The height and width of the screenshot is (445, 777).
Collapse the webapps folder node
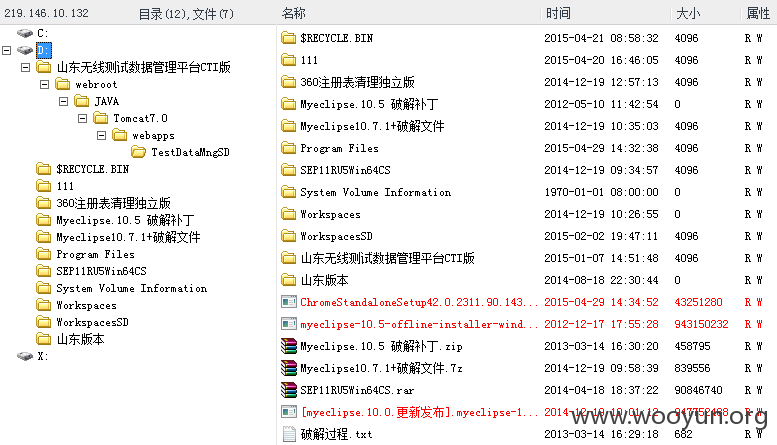click(x=102, y=135)
